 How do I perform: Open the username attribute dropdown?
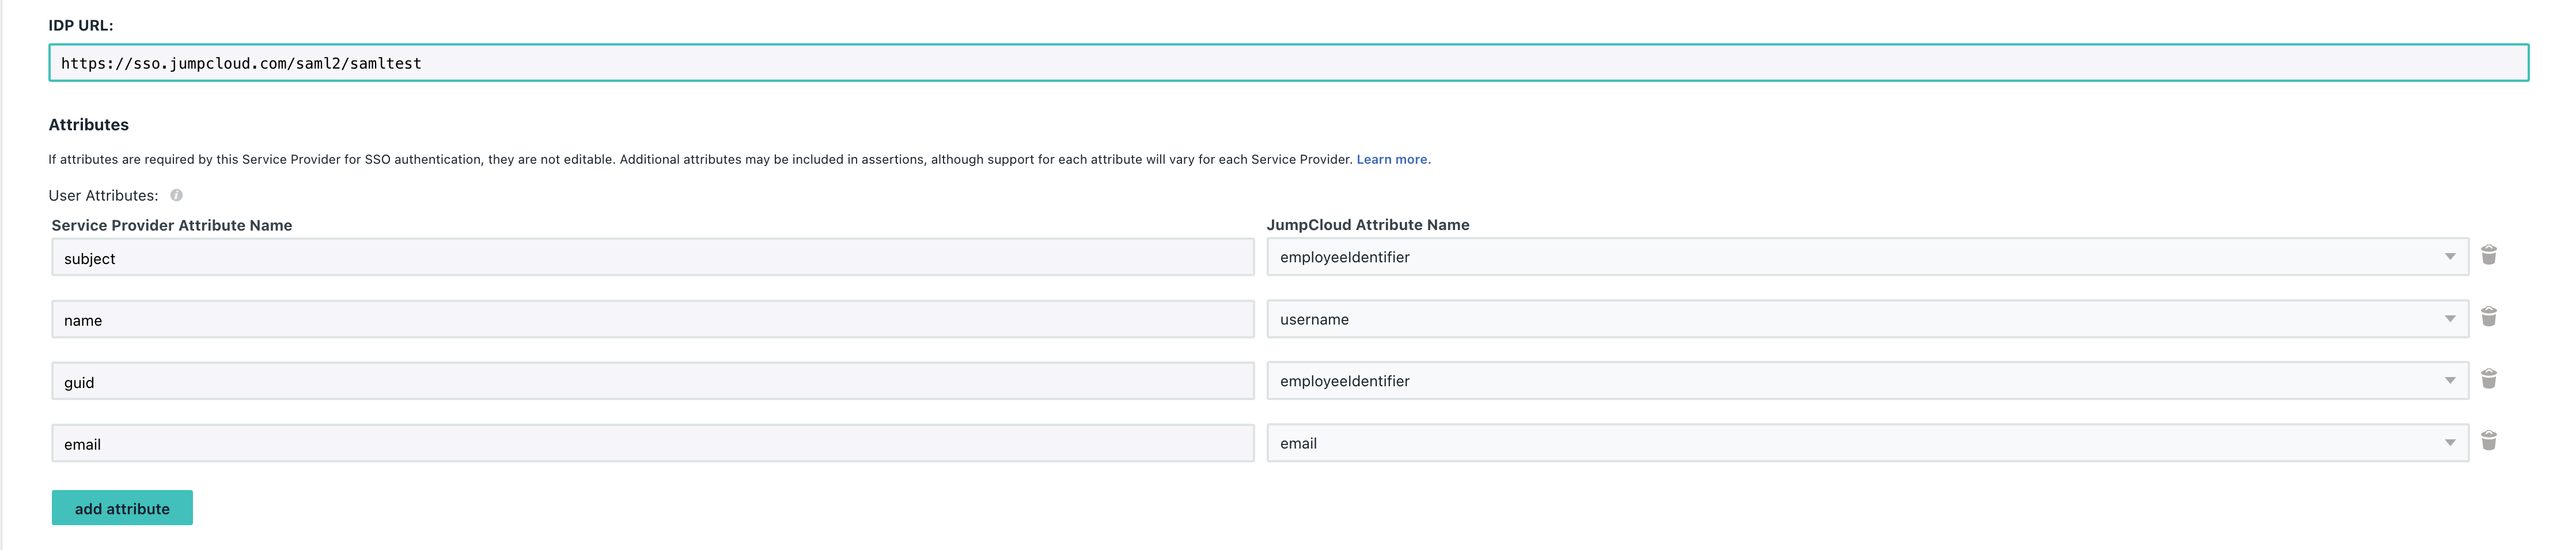tap(1867, 319)
